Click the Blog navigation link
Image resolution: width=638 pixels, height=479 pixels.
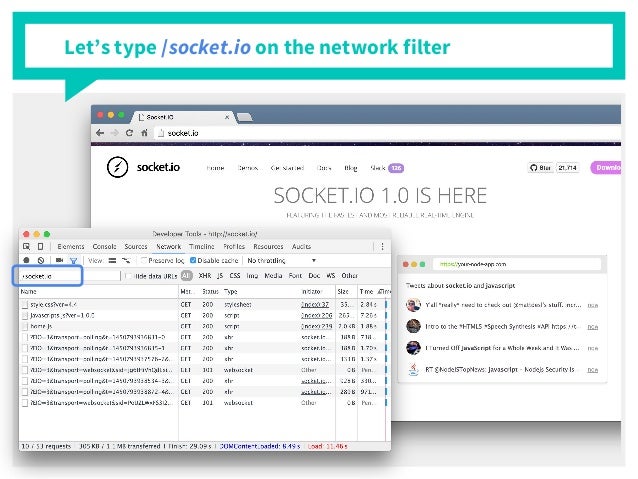click(x=351, y=168)
